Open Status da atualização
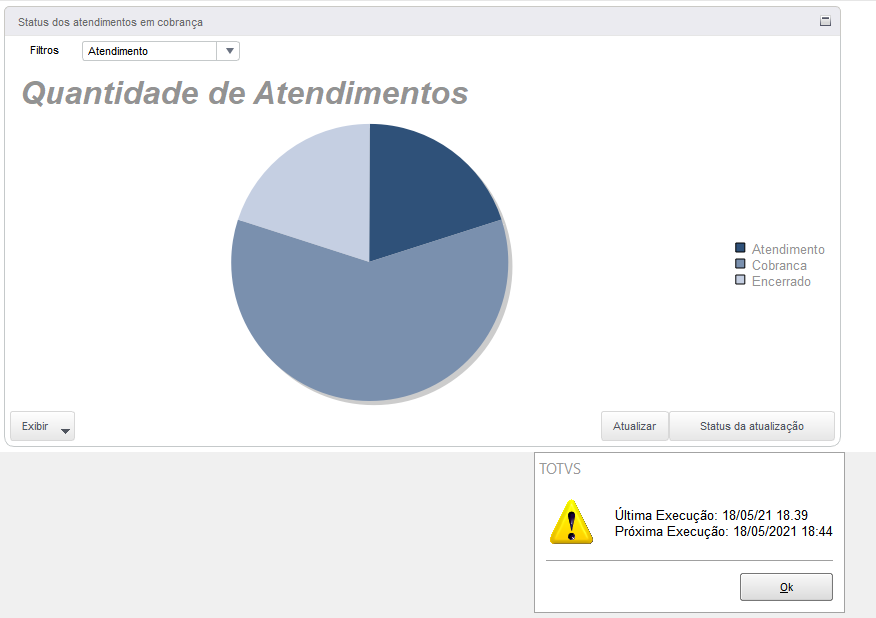Viewport: 876px width, 618px height. [751, 426]
